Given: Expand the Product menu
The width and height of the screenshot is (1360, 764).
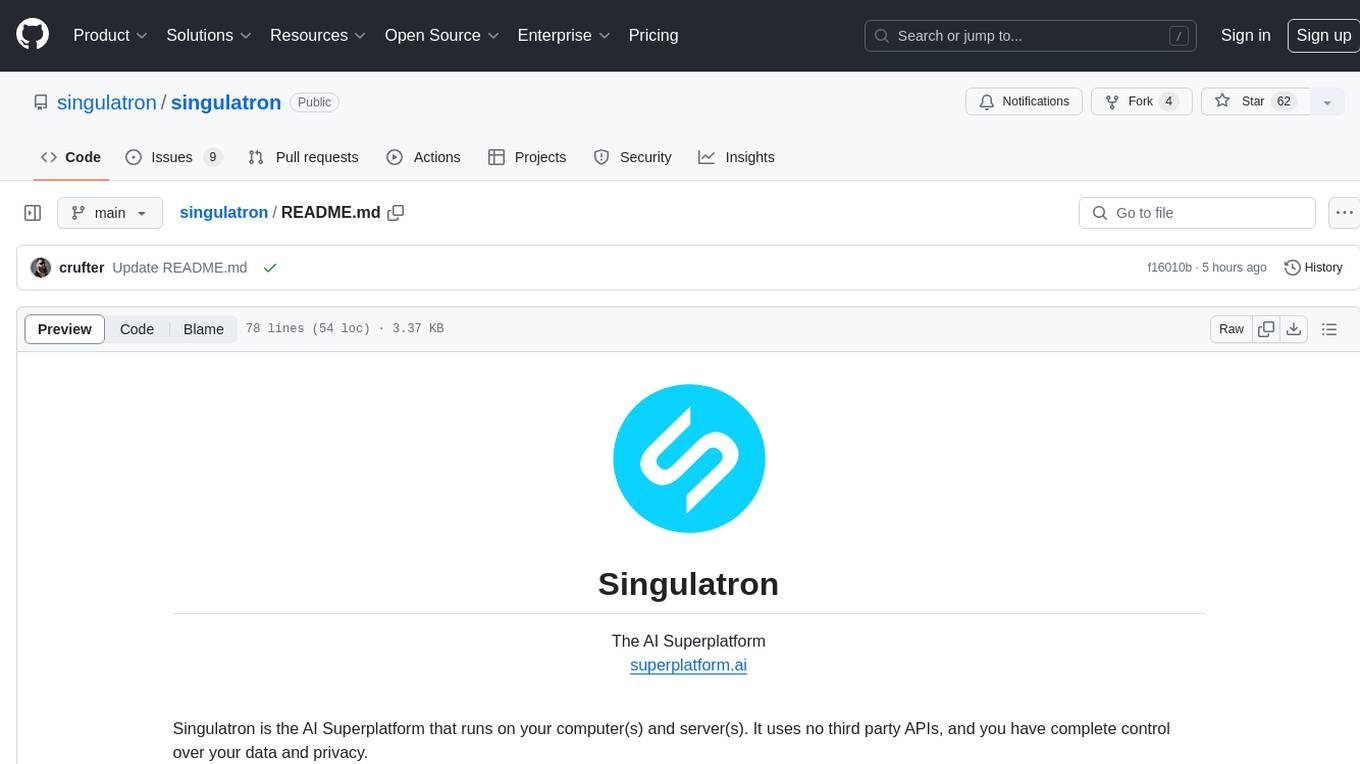Looking at the screenshot, I should (110, 35).
